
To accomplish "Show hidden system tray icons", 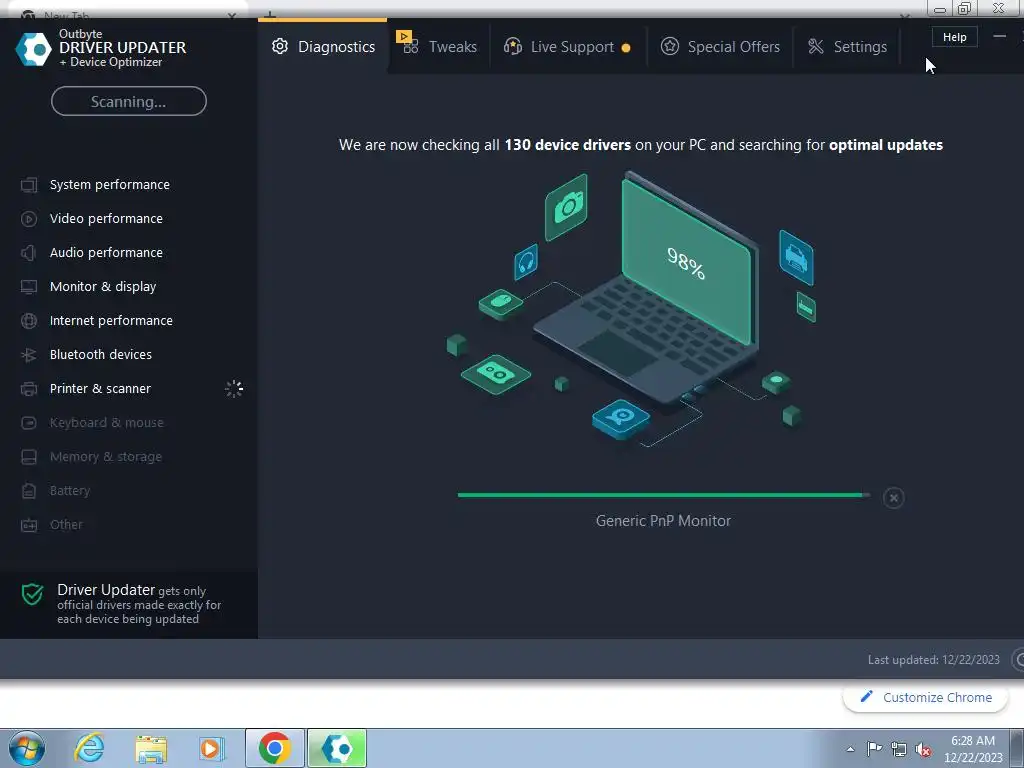I will coord(850,749).
